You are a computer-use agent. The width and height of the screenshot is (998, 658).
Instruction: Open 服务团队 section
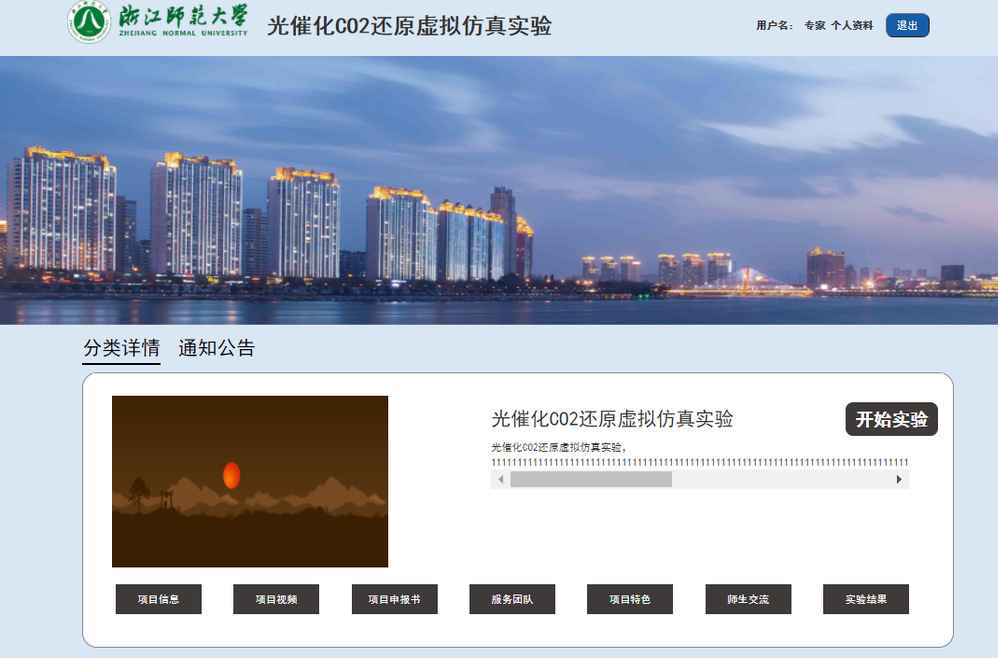(x=512, y=599)
